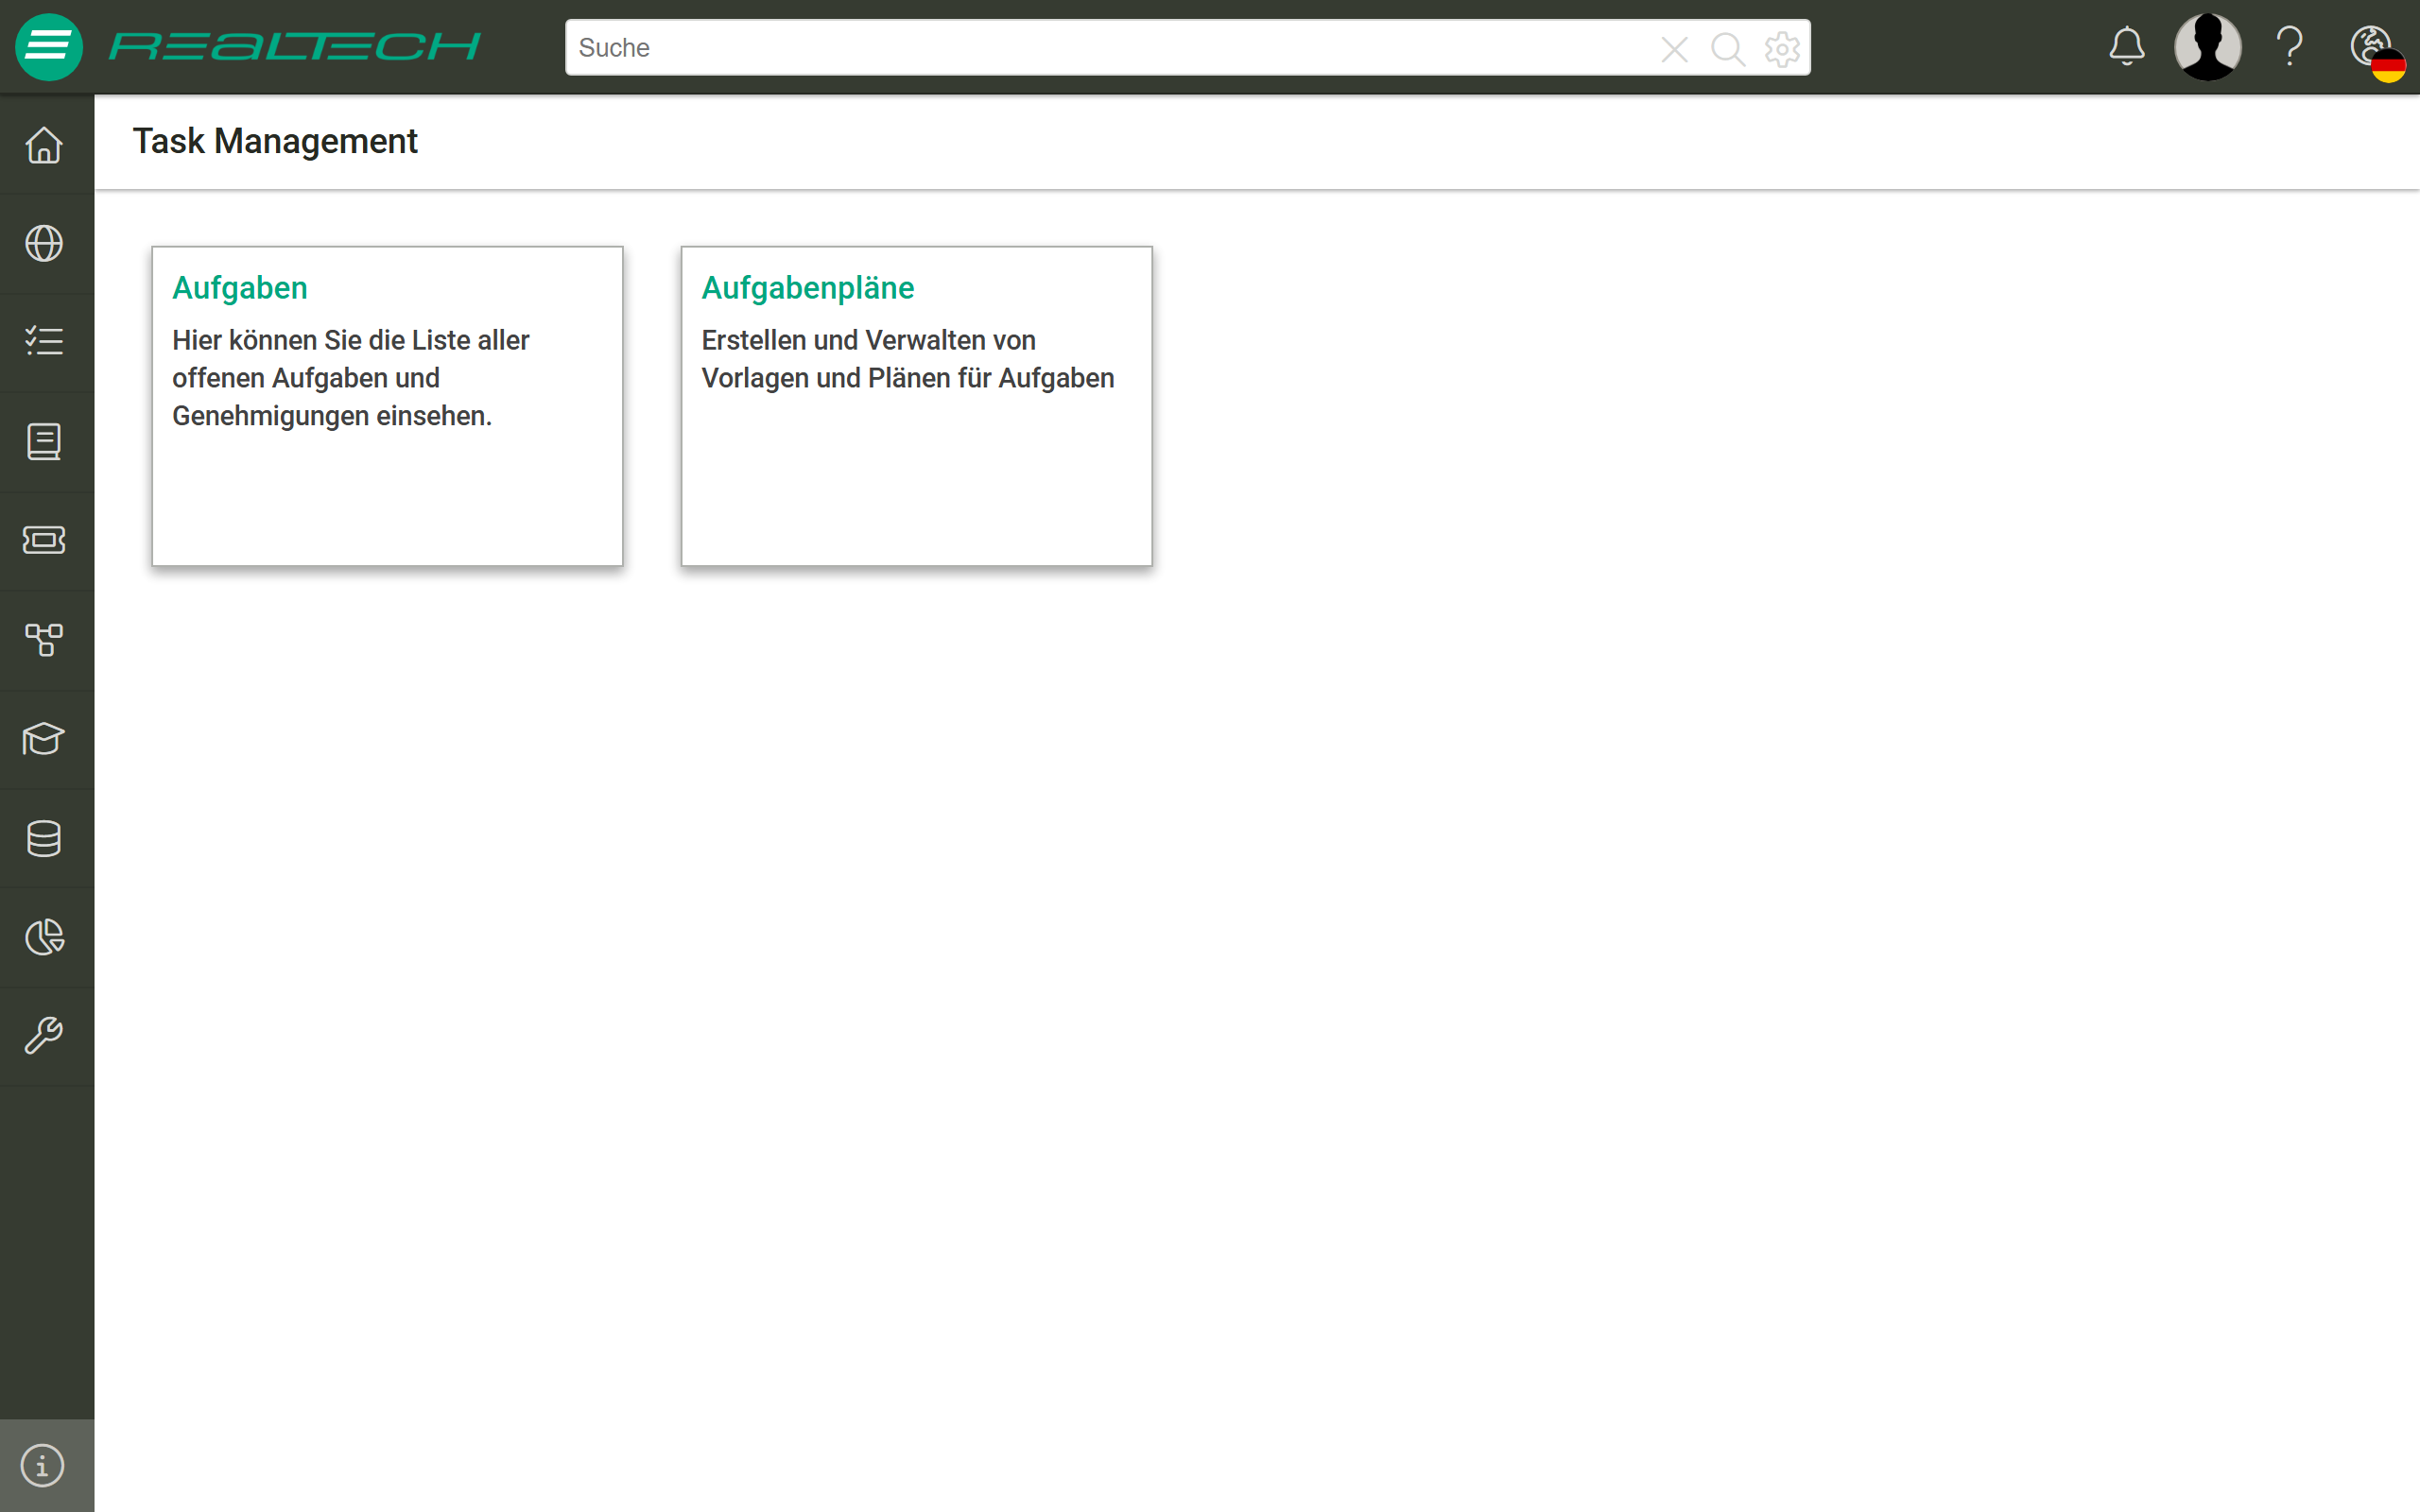Open the user profile avatar menu
This screenshot has width=2420, height=1512.
[2207, 47]
